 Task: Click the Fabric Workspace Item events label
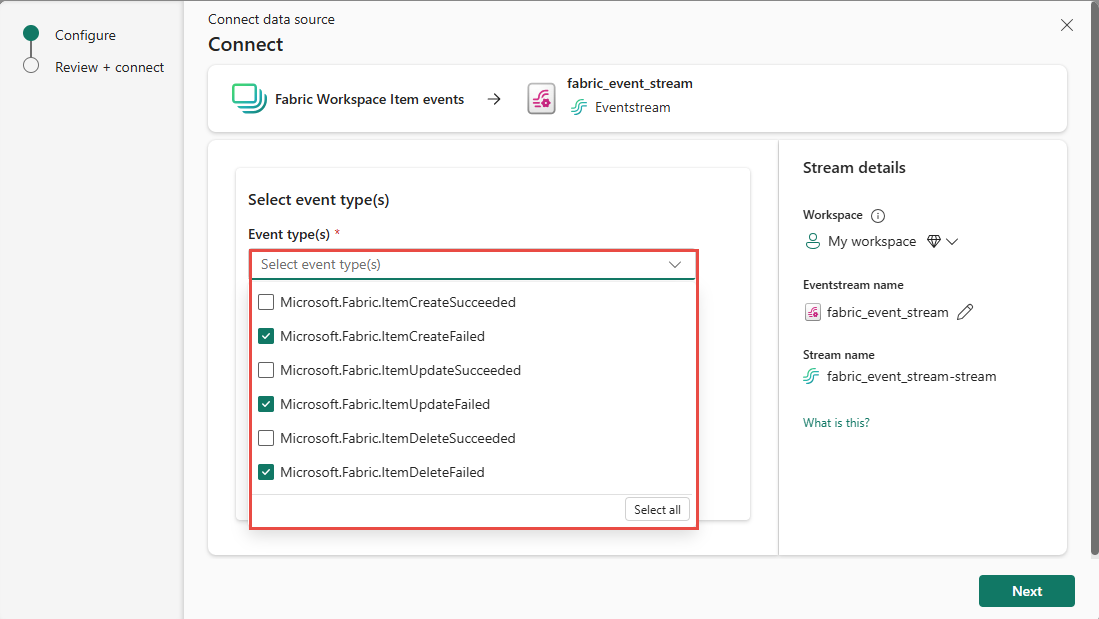(369, 100)
